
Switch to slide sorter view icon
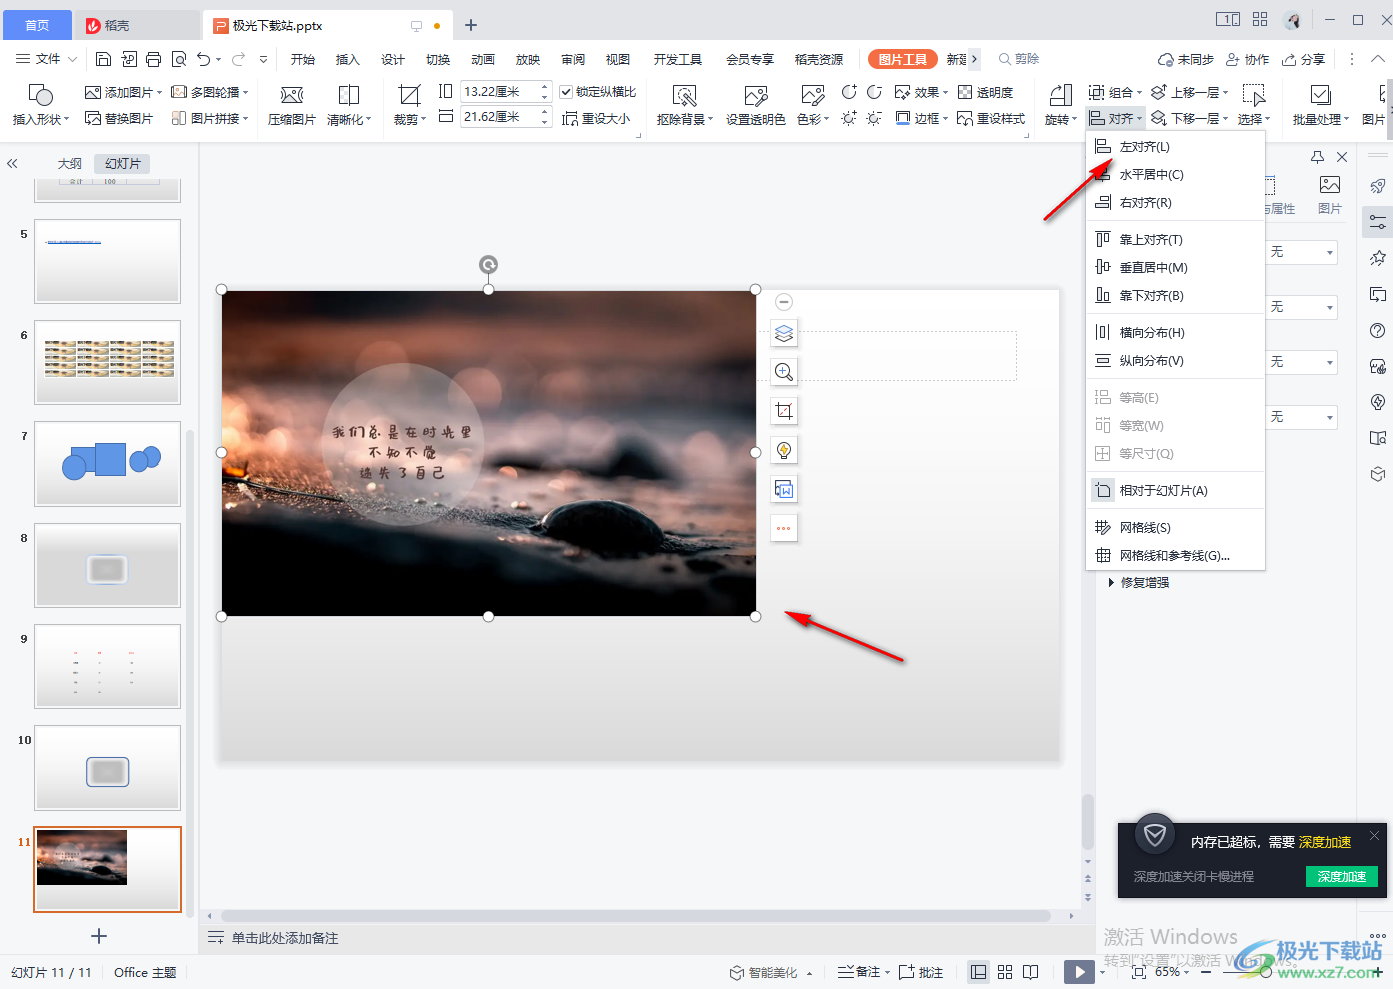1005,972
